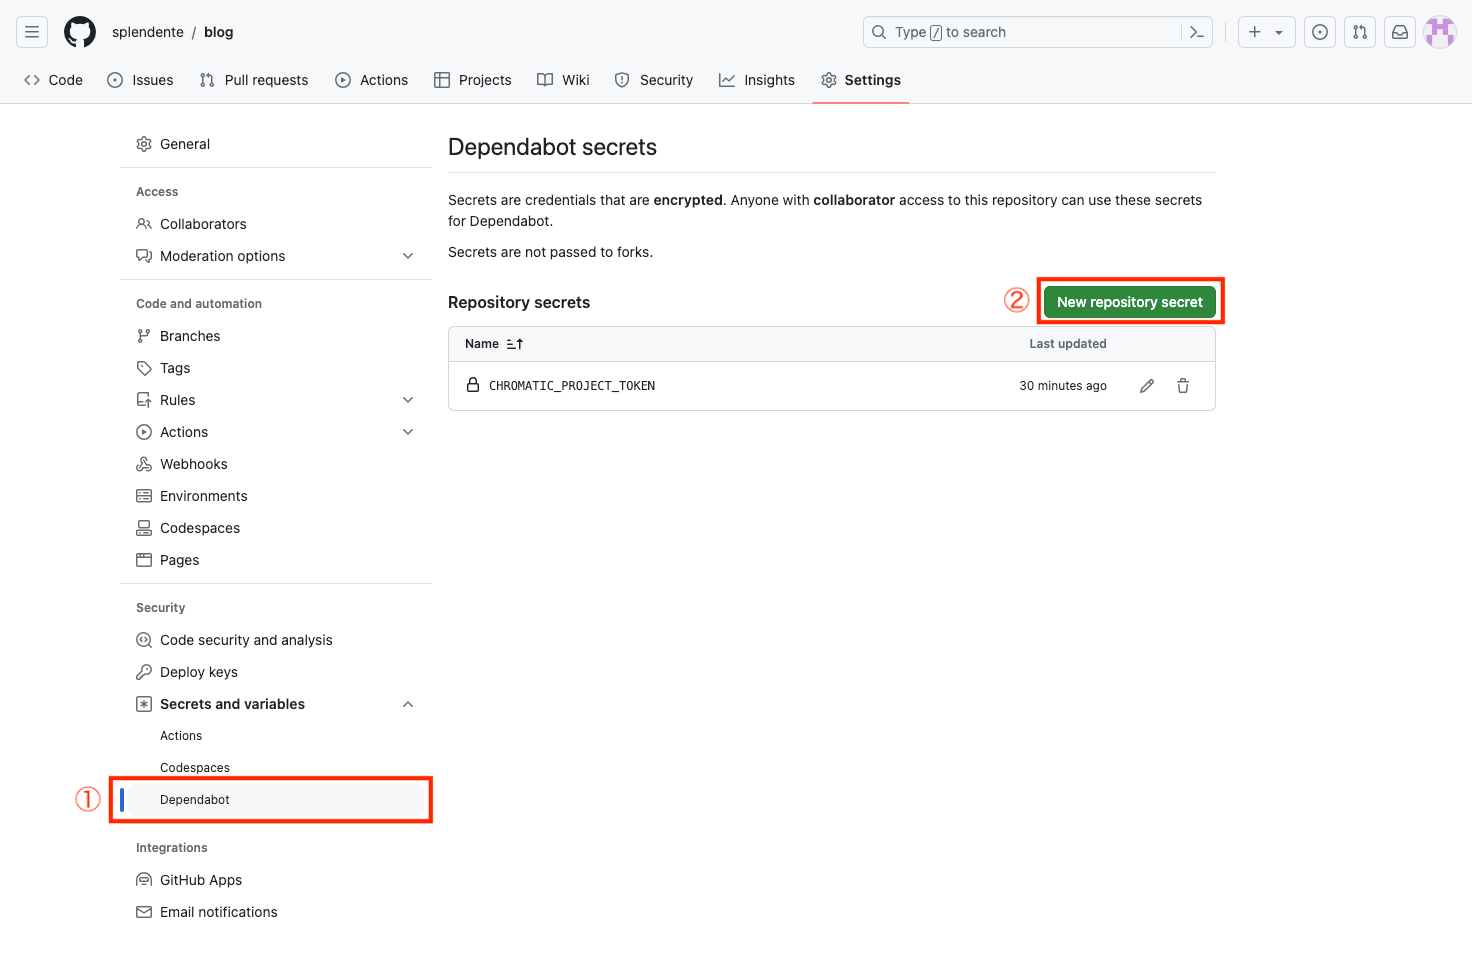Open Pages settings
1472x959 pixels.
point(276,560)
